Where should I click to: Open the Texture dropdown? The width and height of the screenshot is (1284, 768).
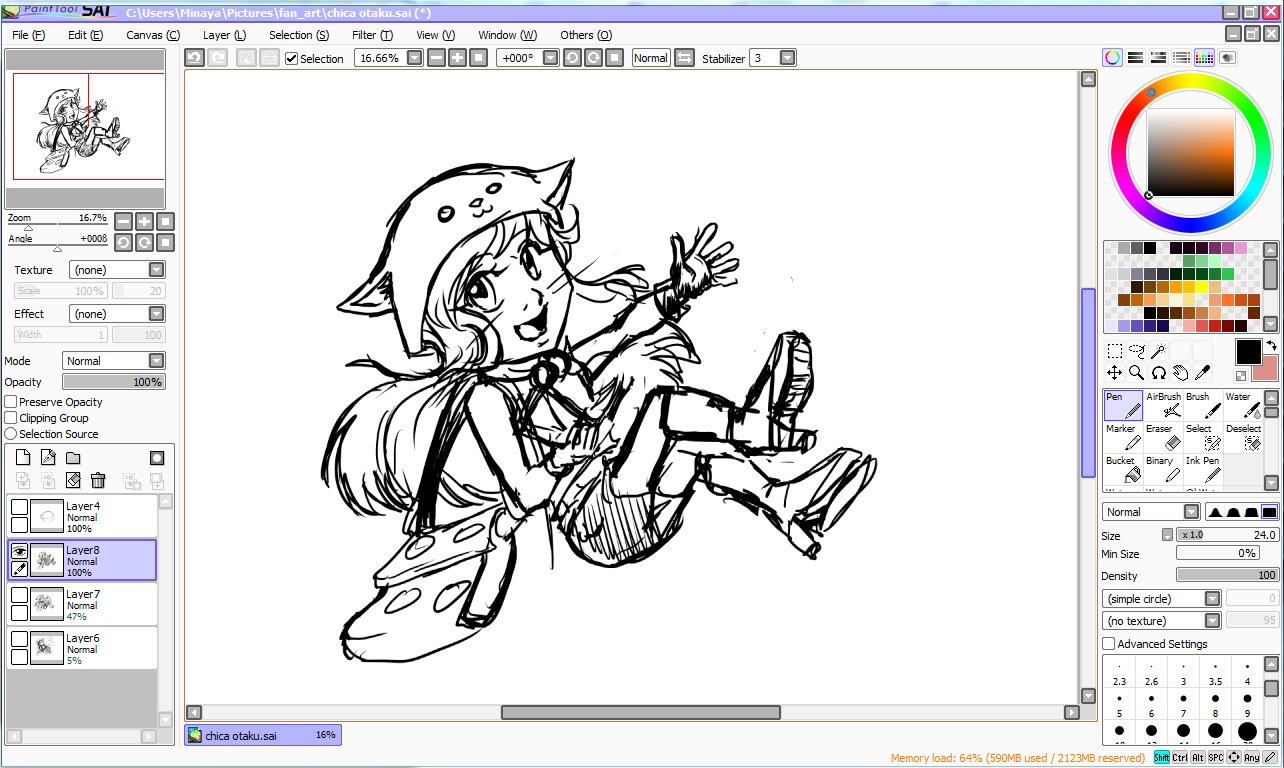(x=116, y=270)
